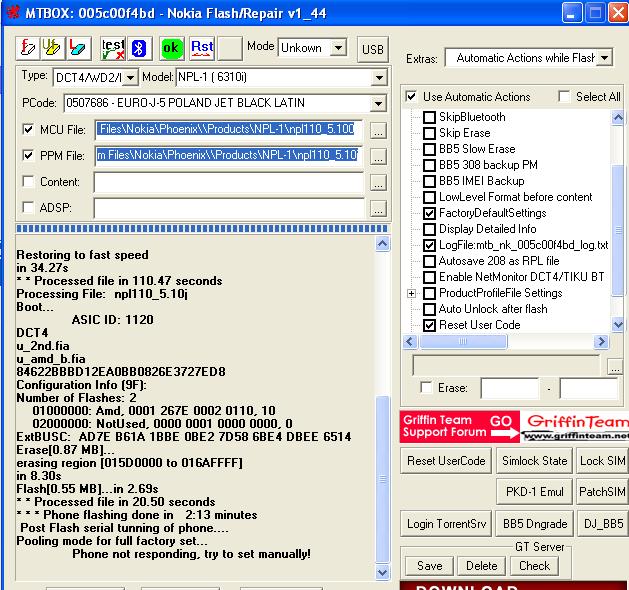Enable BB5 308 backup PM option
629x590 pixels.
(429, 165)
